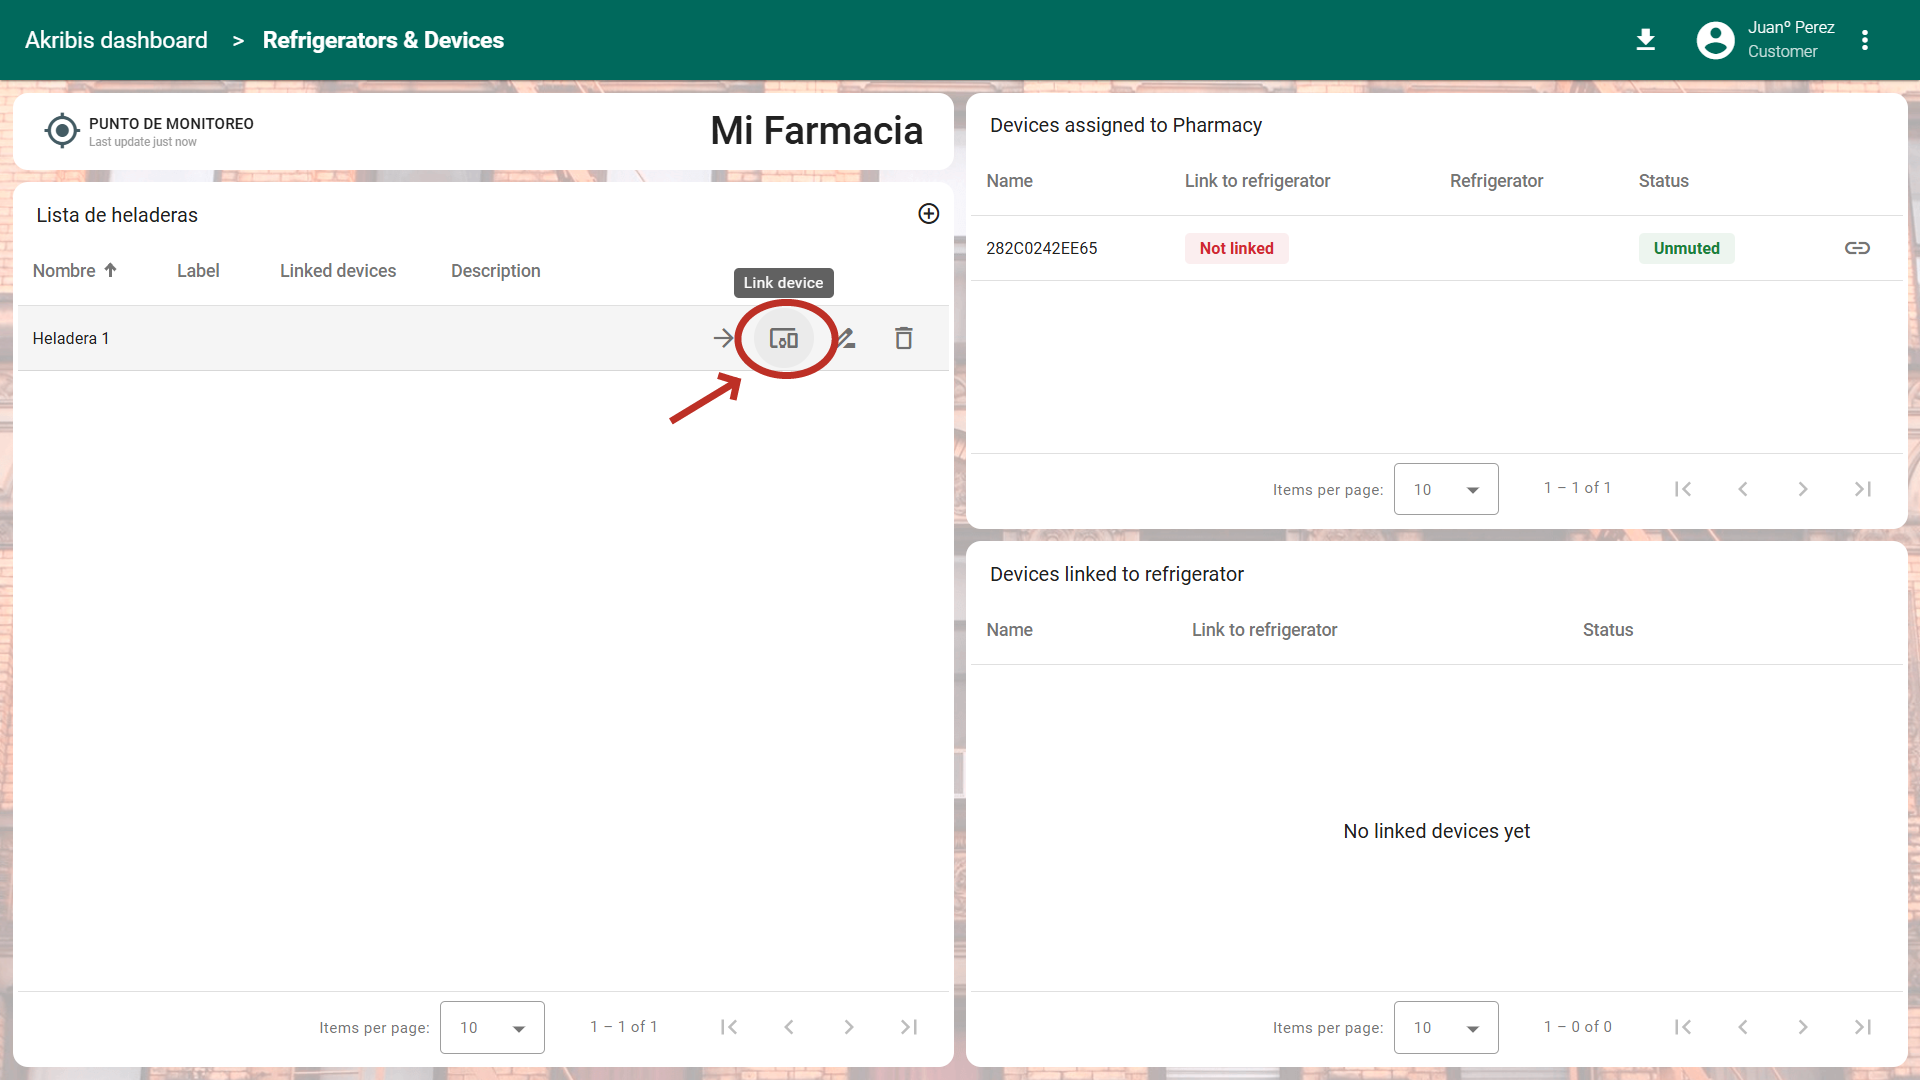Click device name 282C0242EE65
The image size is (1920, 1080).
(1041, 248)
